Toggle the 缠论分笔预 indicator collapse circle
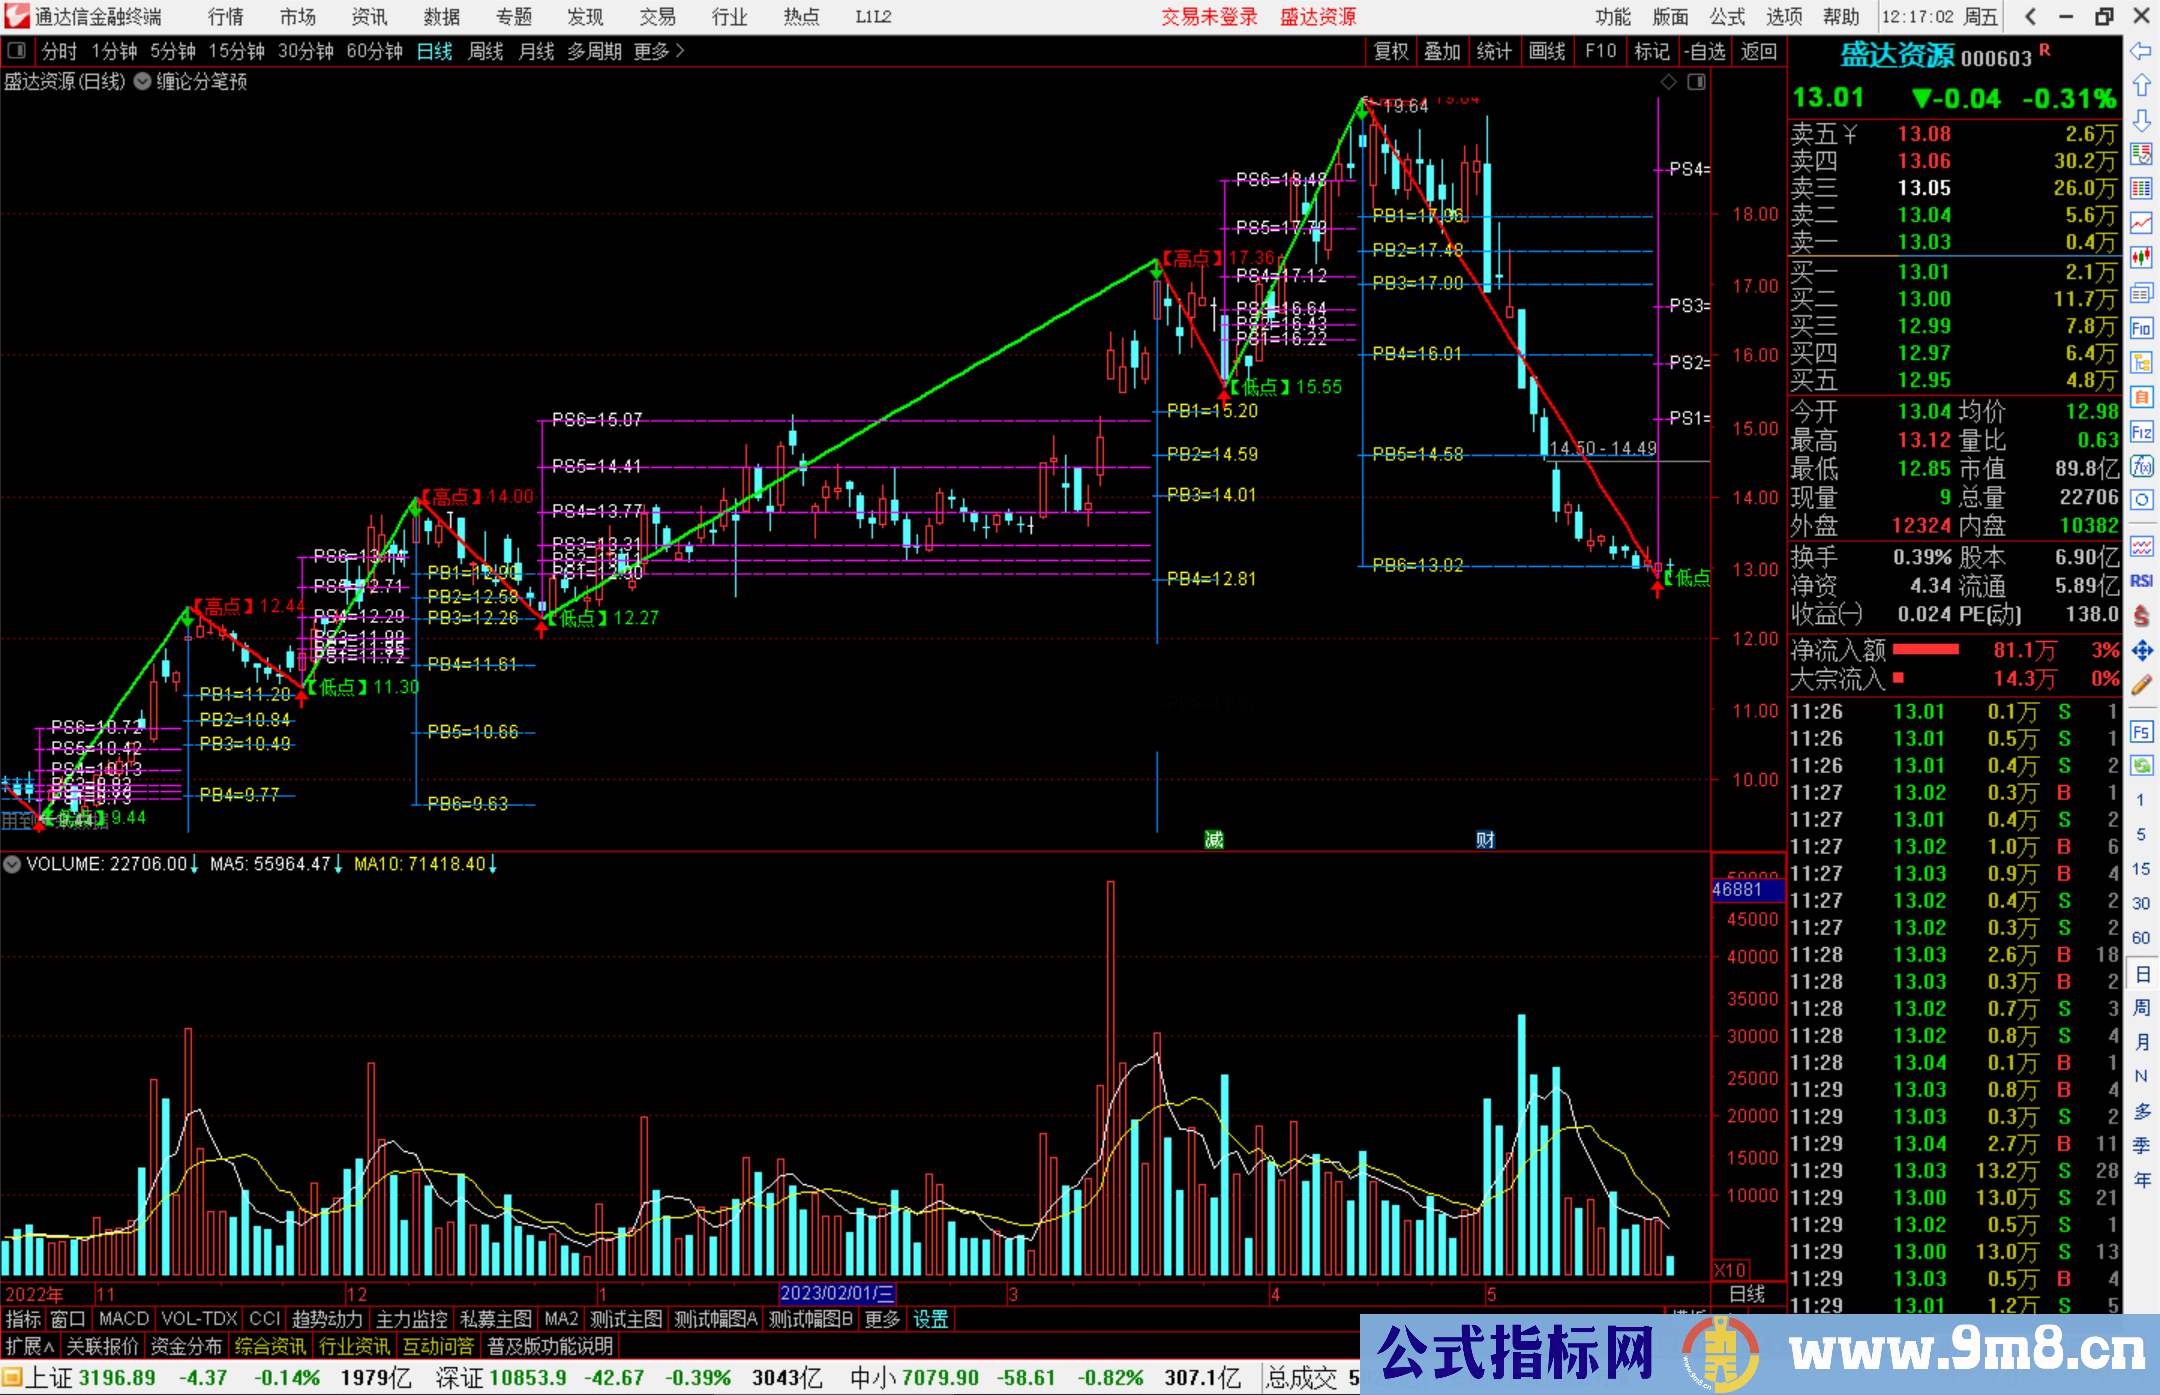This screenshot has width=2160, height=1395. point(143,82)
